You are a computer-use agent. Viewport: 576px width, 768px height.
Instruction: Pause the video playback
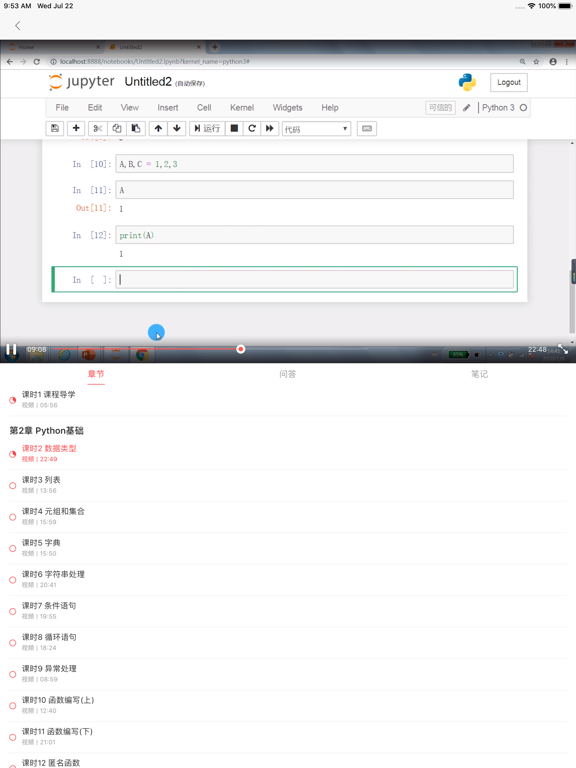(11, 349)
